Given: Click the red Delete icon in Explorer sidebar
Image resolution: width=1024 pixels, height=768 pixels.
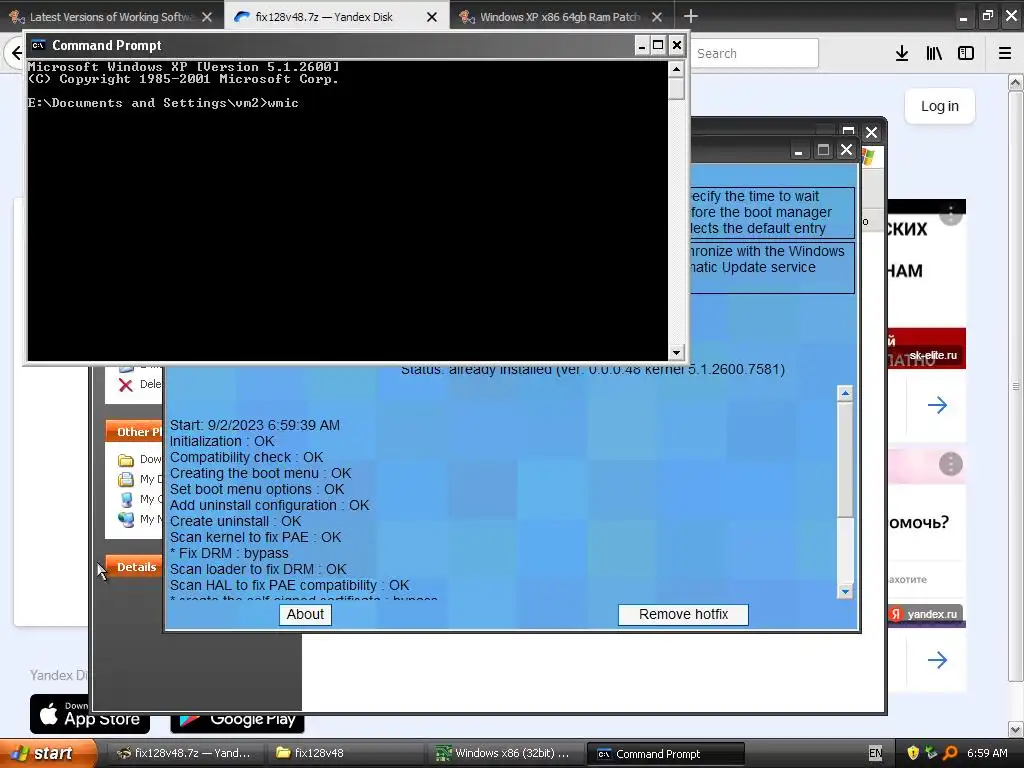Looking at the screenshot, I should coord(126,385).
